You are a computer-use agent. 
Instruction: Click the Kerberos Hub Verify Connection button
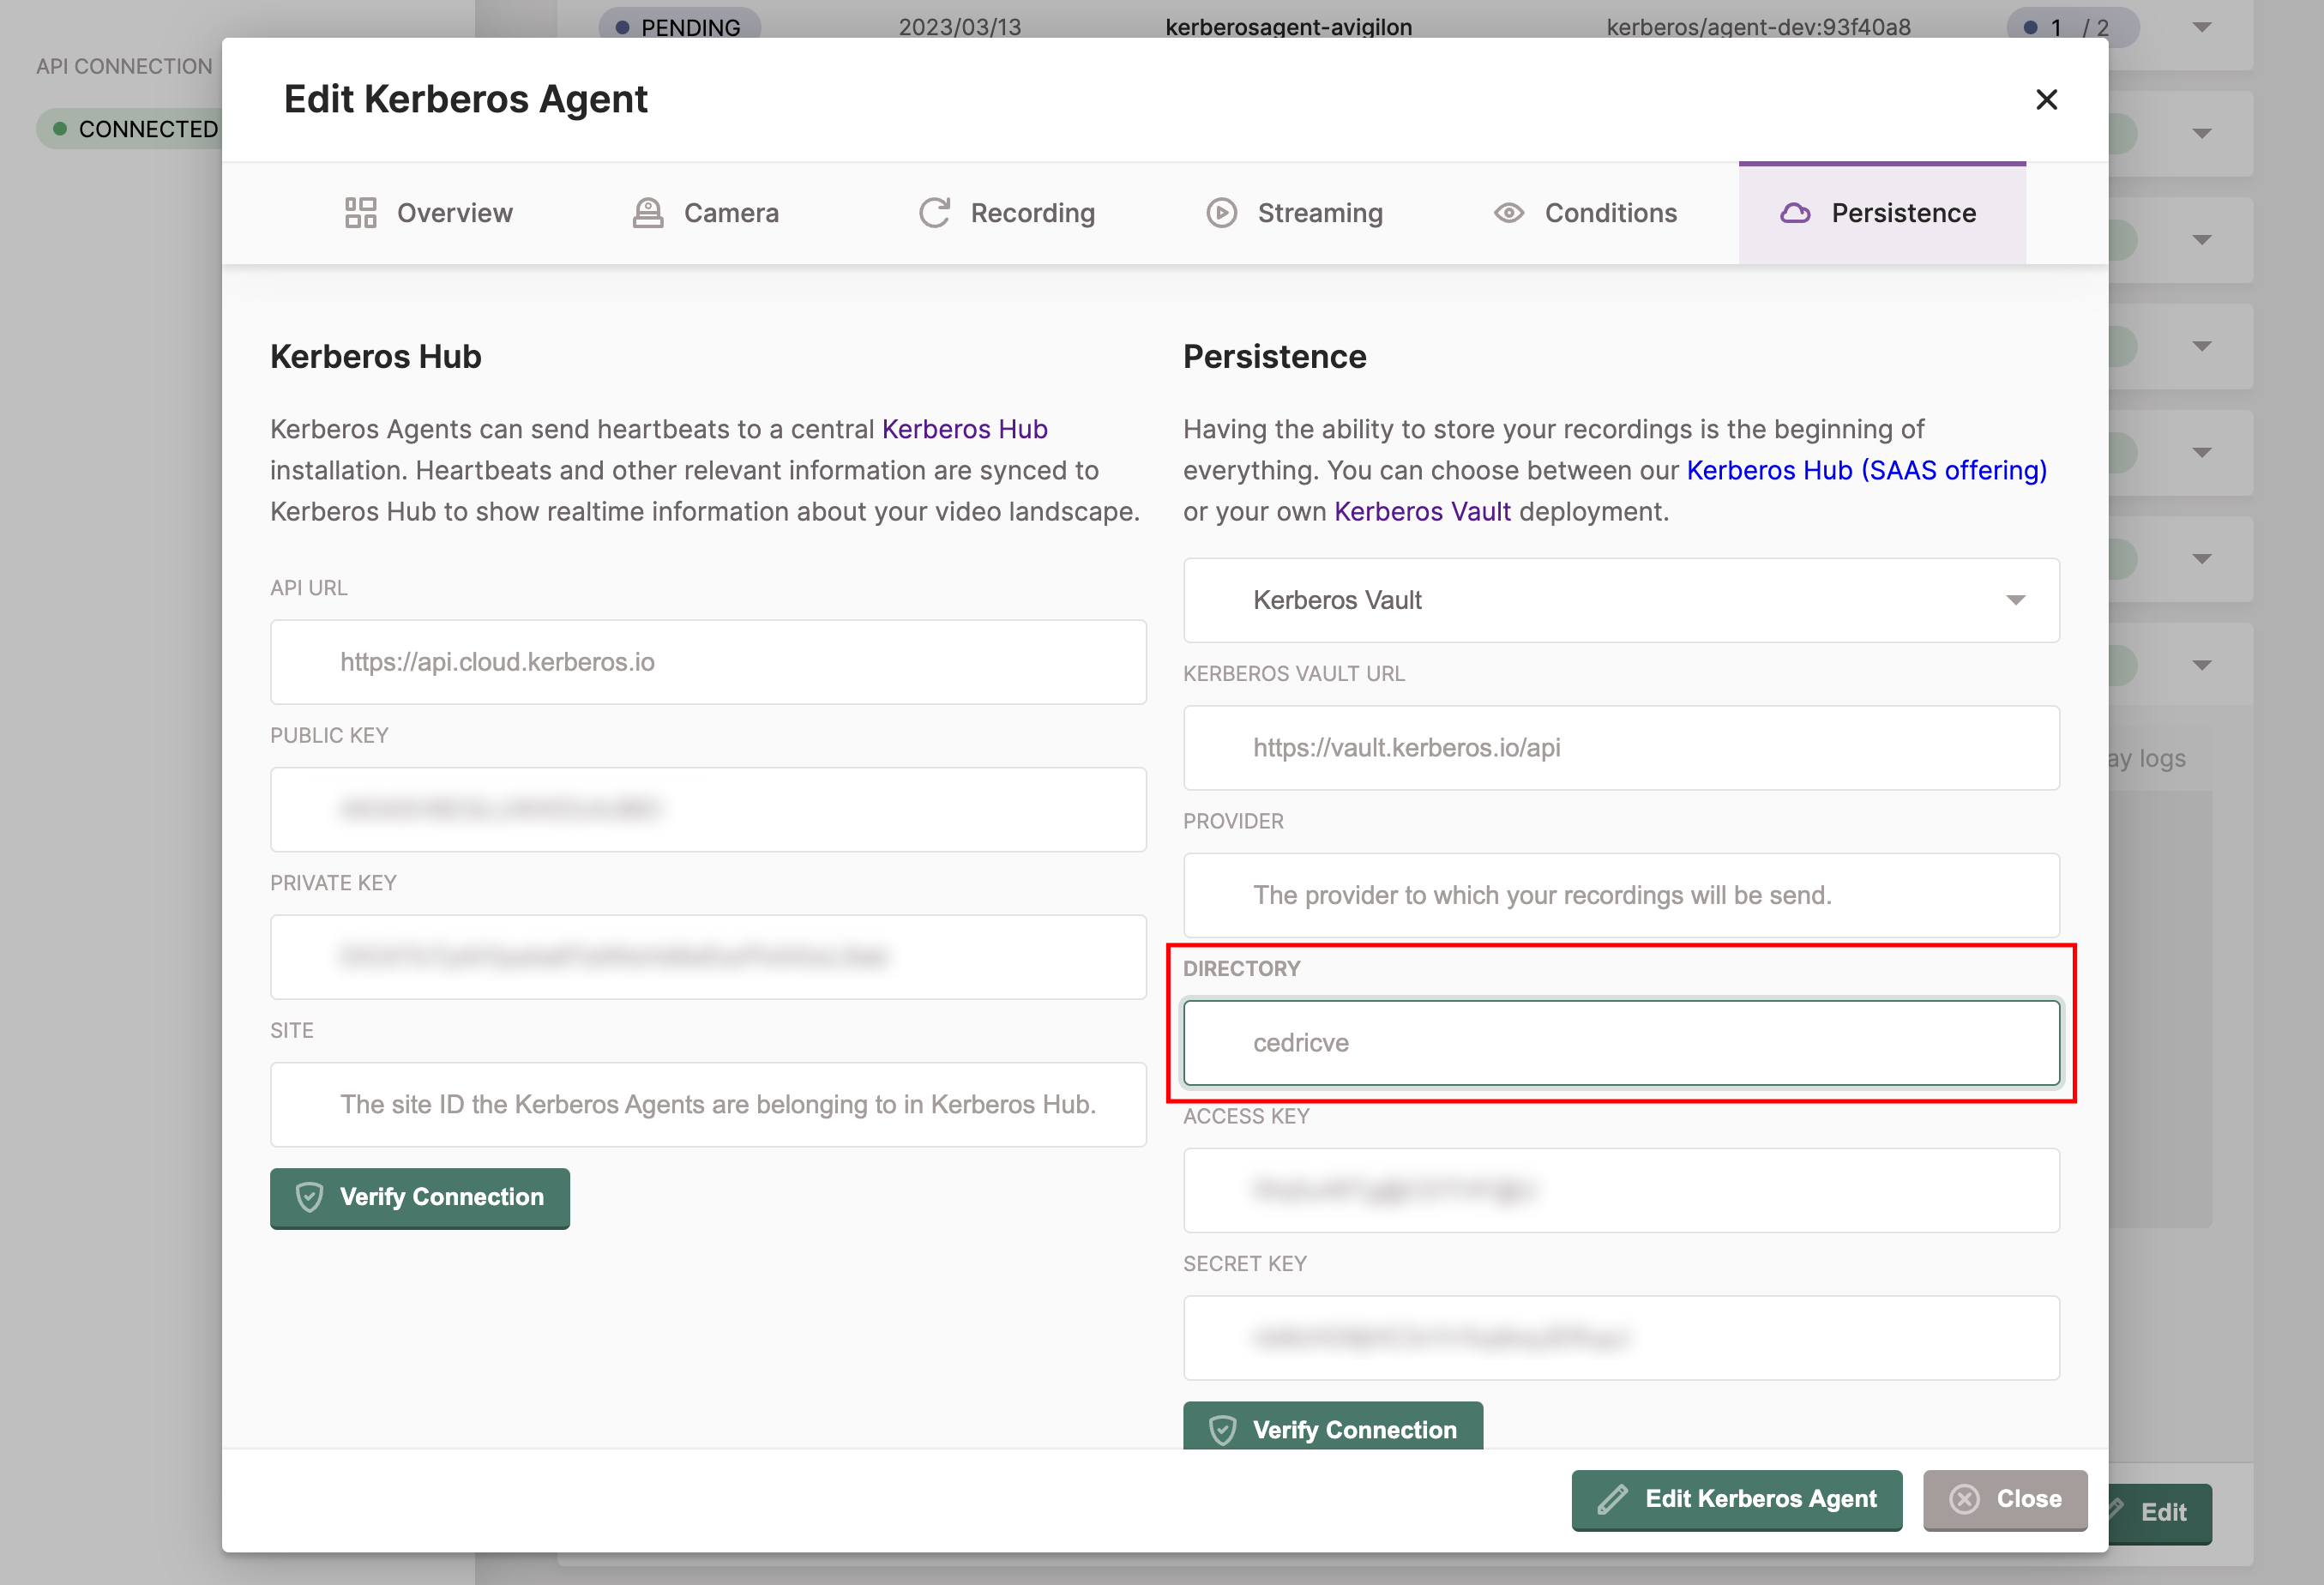point(418,1198)
